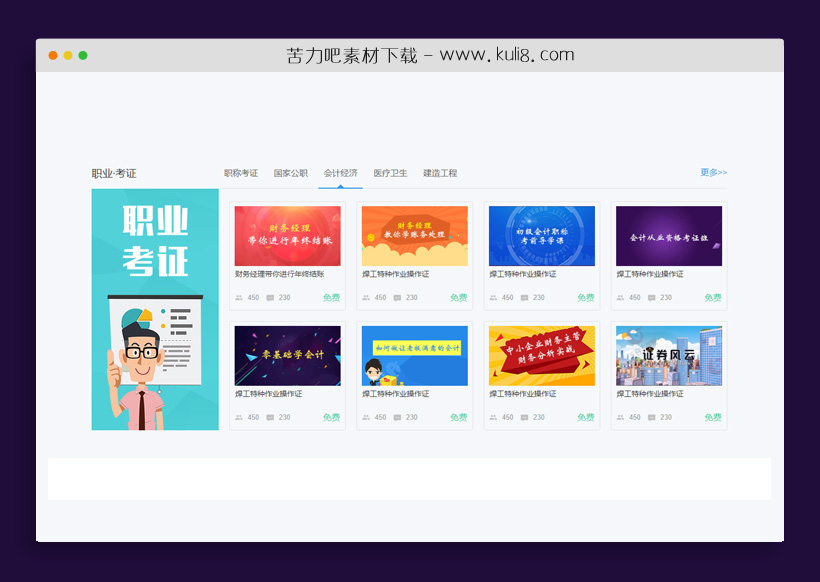Click the learners icon on 如何做让老板满意的会计 card
This screenshot has height=582, width=820.
(x=366, y=418)
